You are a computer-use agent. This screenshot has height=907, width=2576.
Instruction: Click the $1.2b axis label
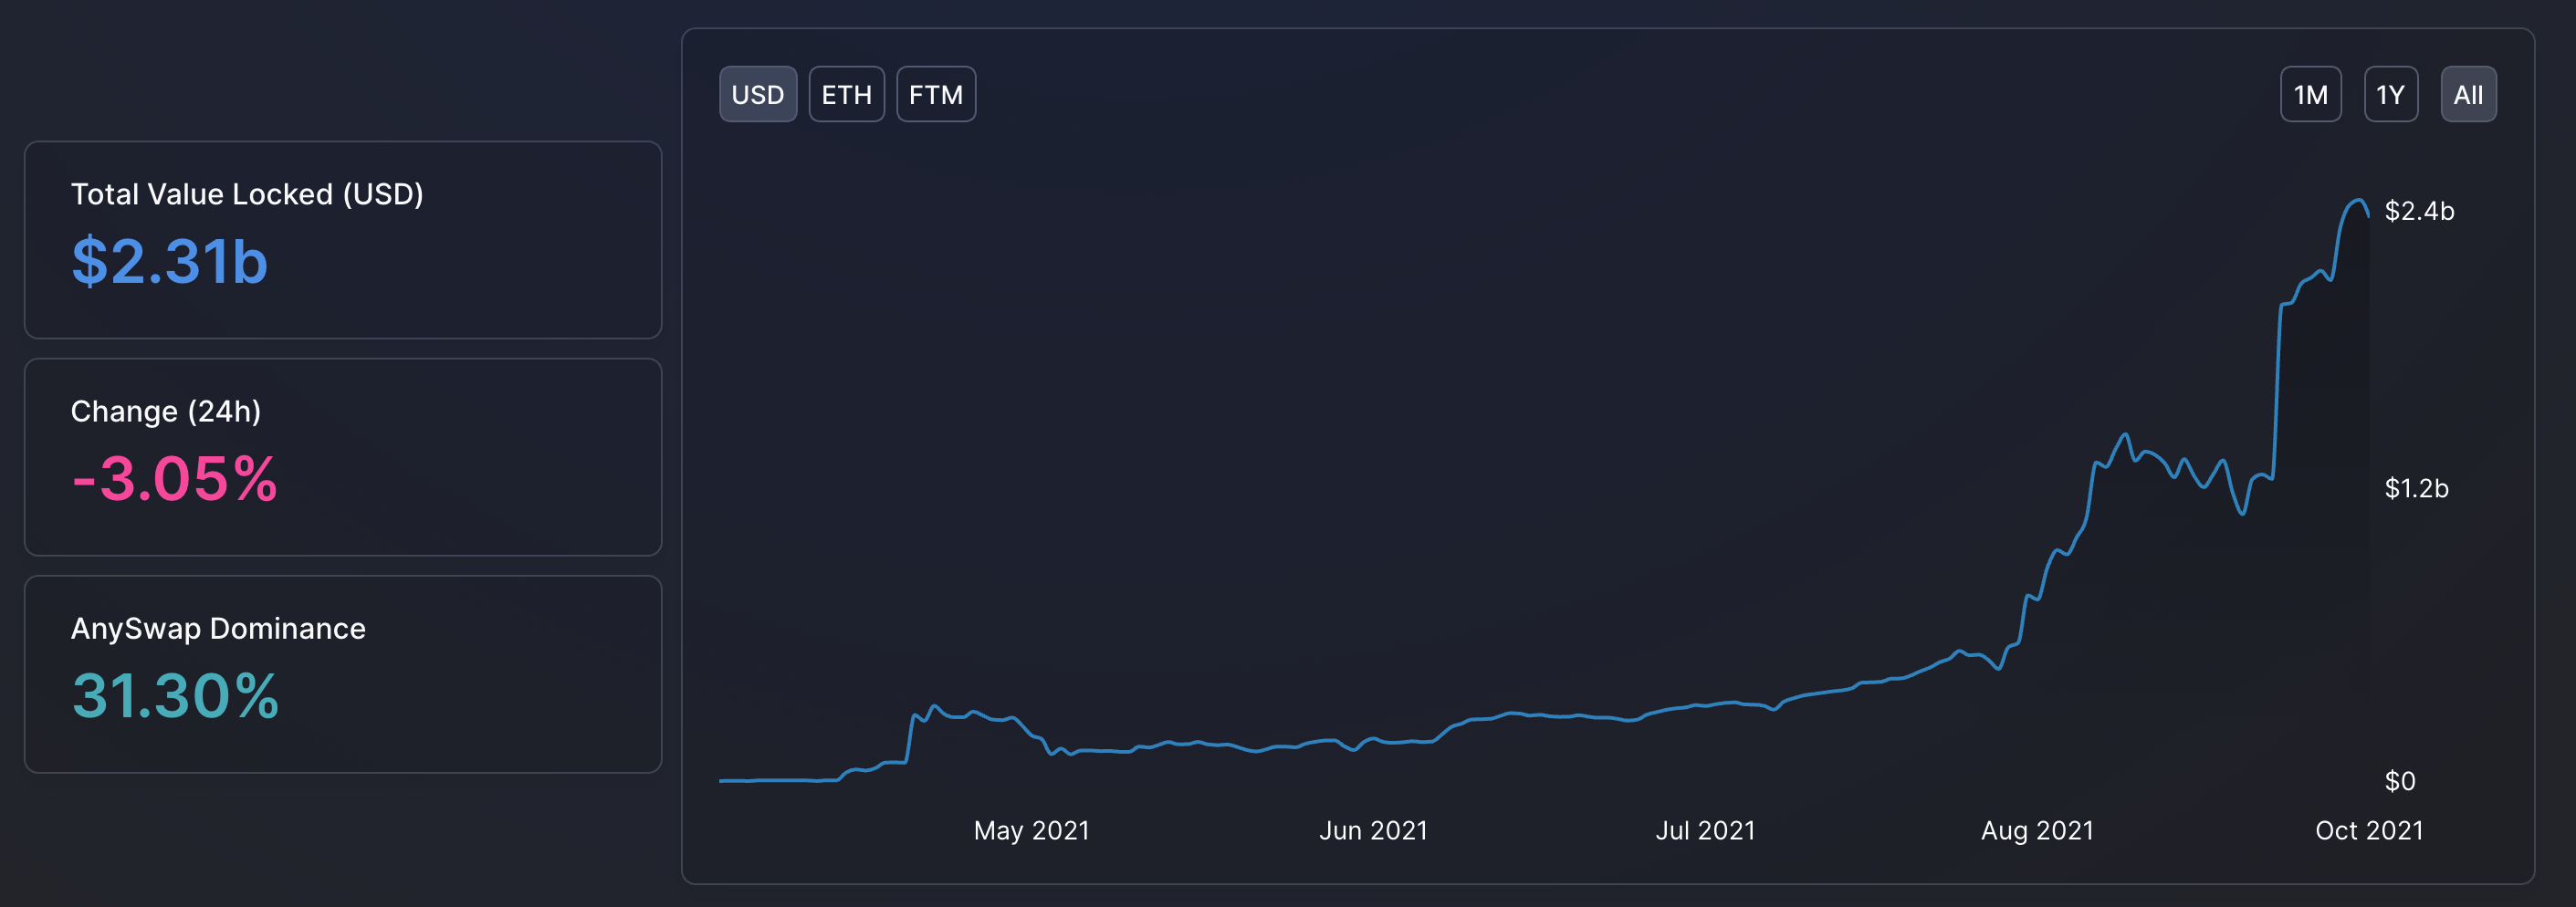2416,488
